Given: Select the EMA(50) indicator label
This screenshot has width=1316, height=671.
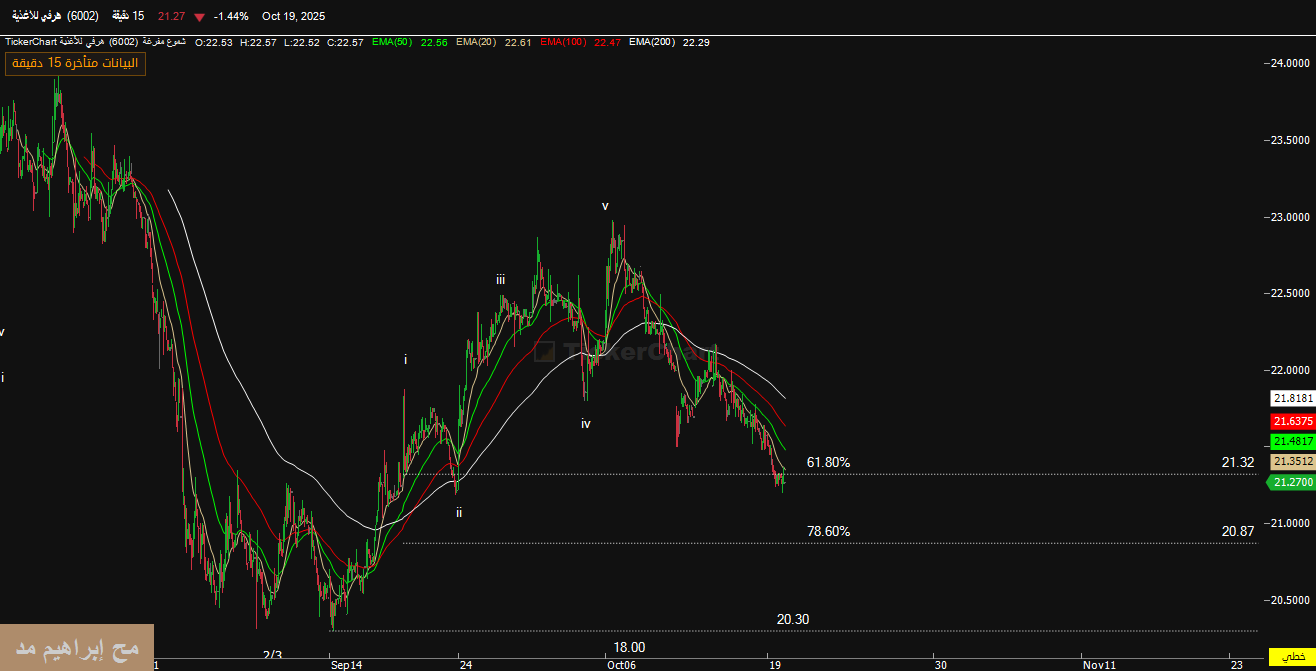Looking at the screenshot, I should [x=391, y=42].
